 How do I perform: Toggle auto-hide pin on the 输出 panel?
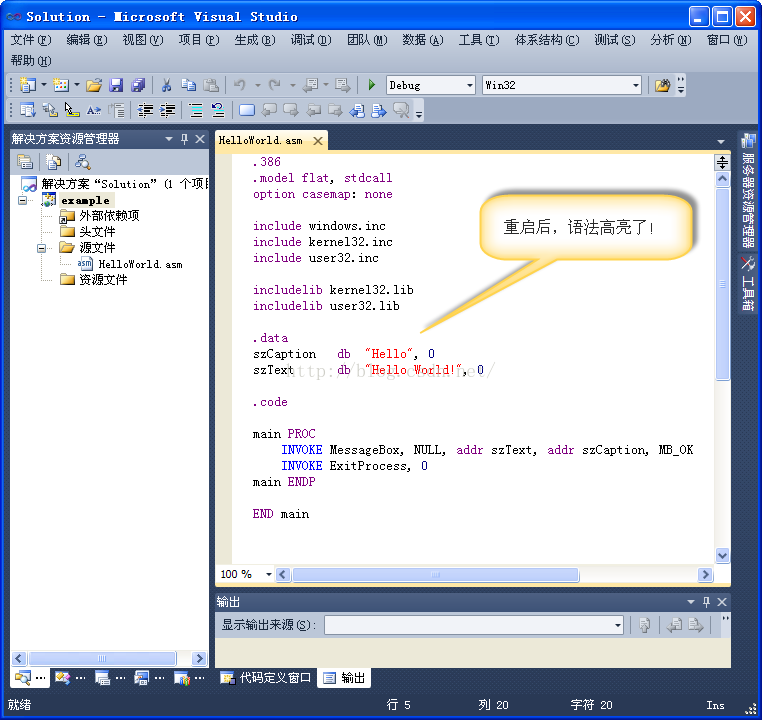click(x=707, y=602)
